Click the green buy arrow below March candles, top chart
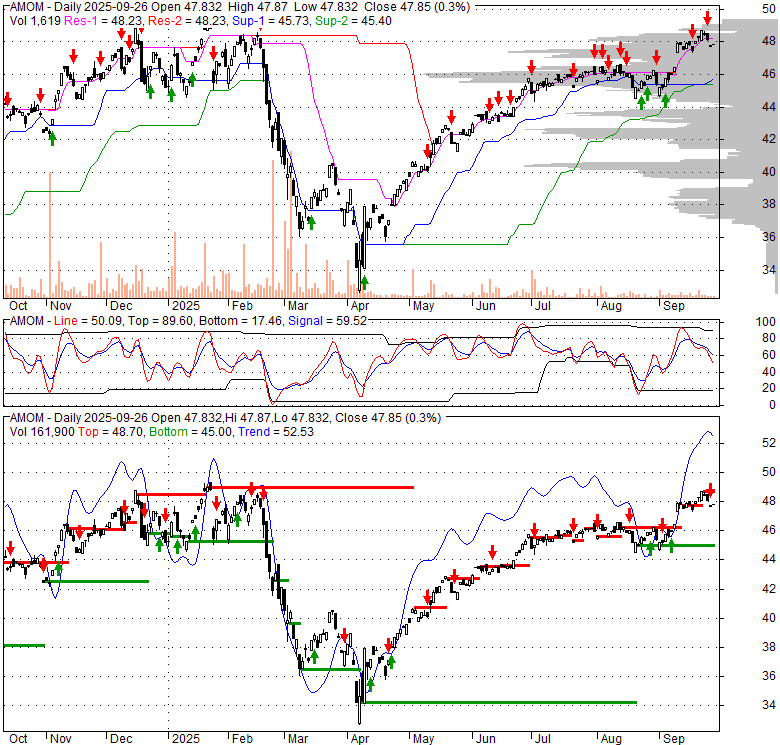This screenshot has height=745, width=780. click(x=311, y=222)
